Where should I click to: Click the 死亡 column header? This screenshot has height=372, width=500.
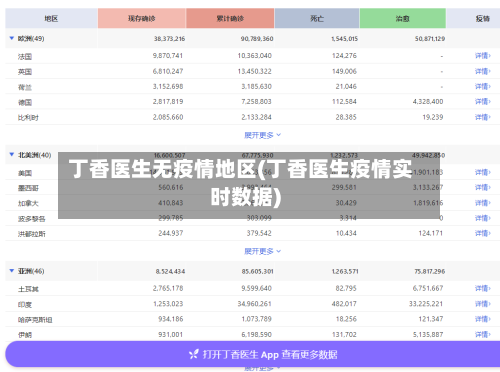317,18
